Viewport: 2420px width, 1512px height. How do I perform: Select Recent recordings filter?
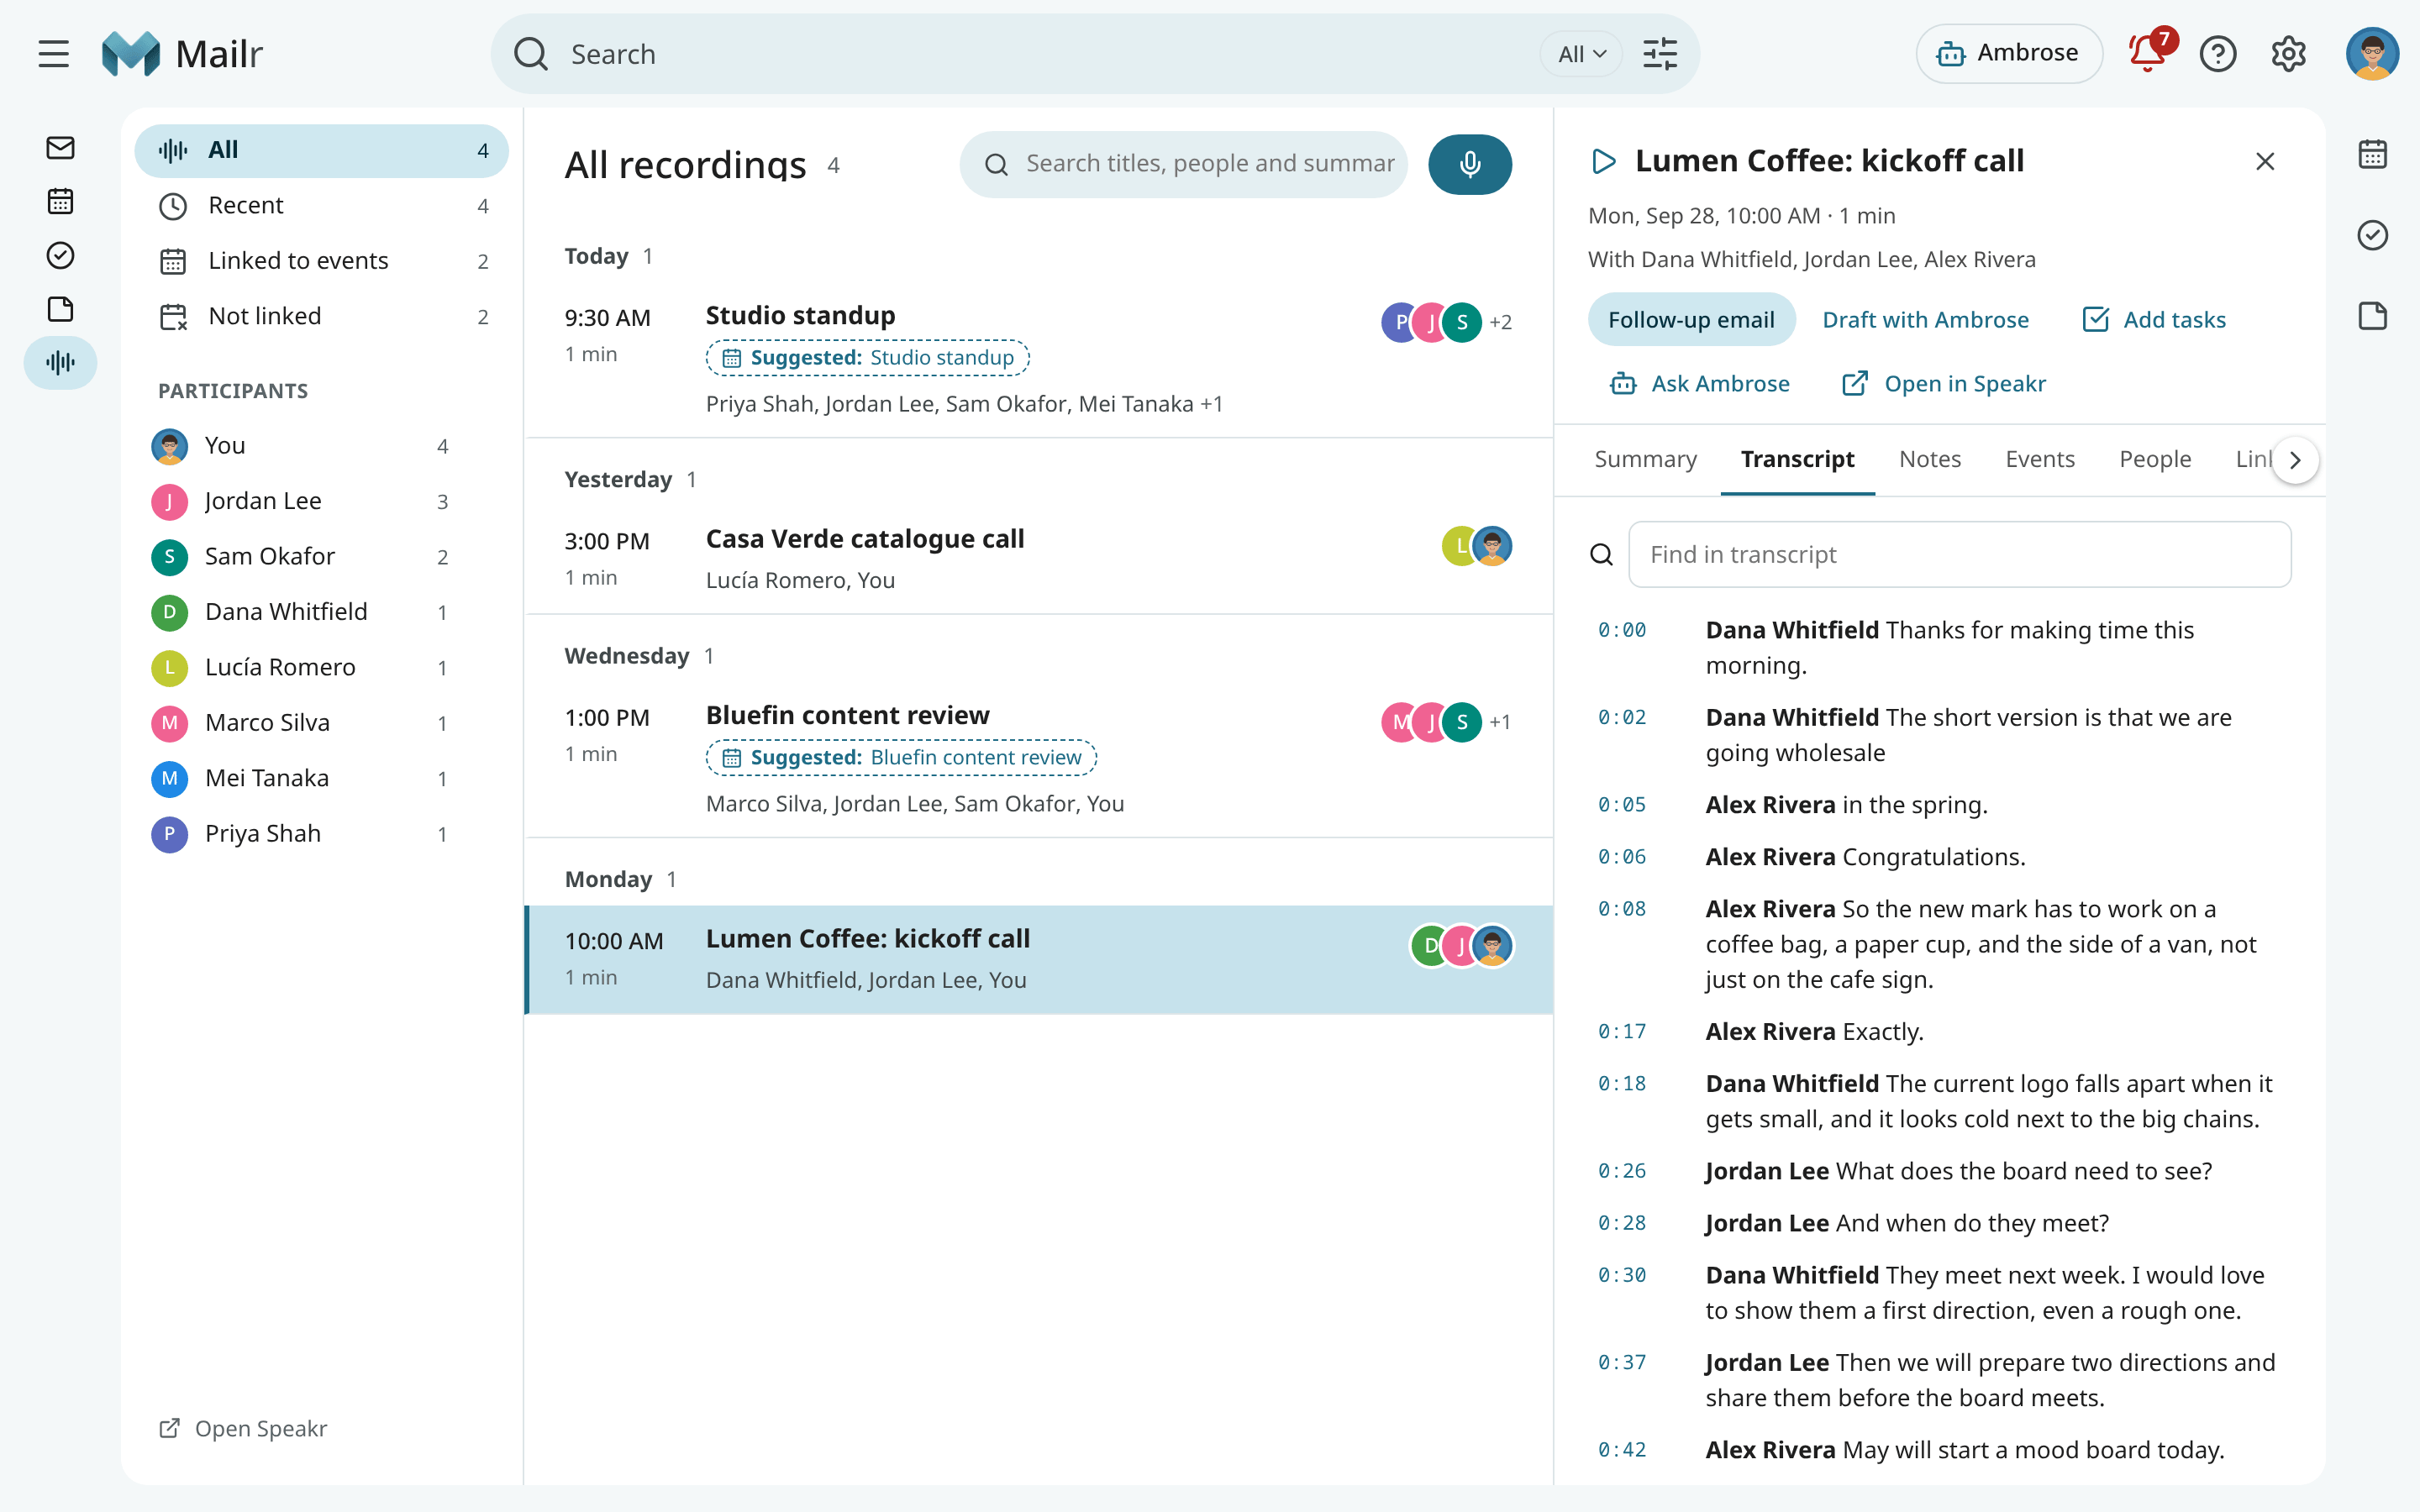click(x=322, y=205)
